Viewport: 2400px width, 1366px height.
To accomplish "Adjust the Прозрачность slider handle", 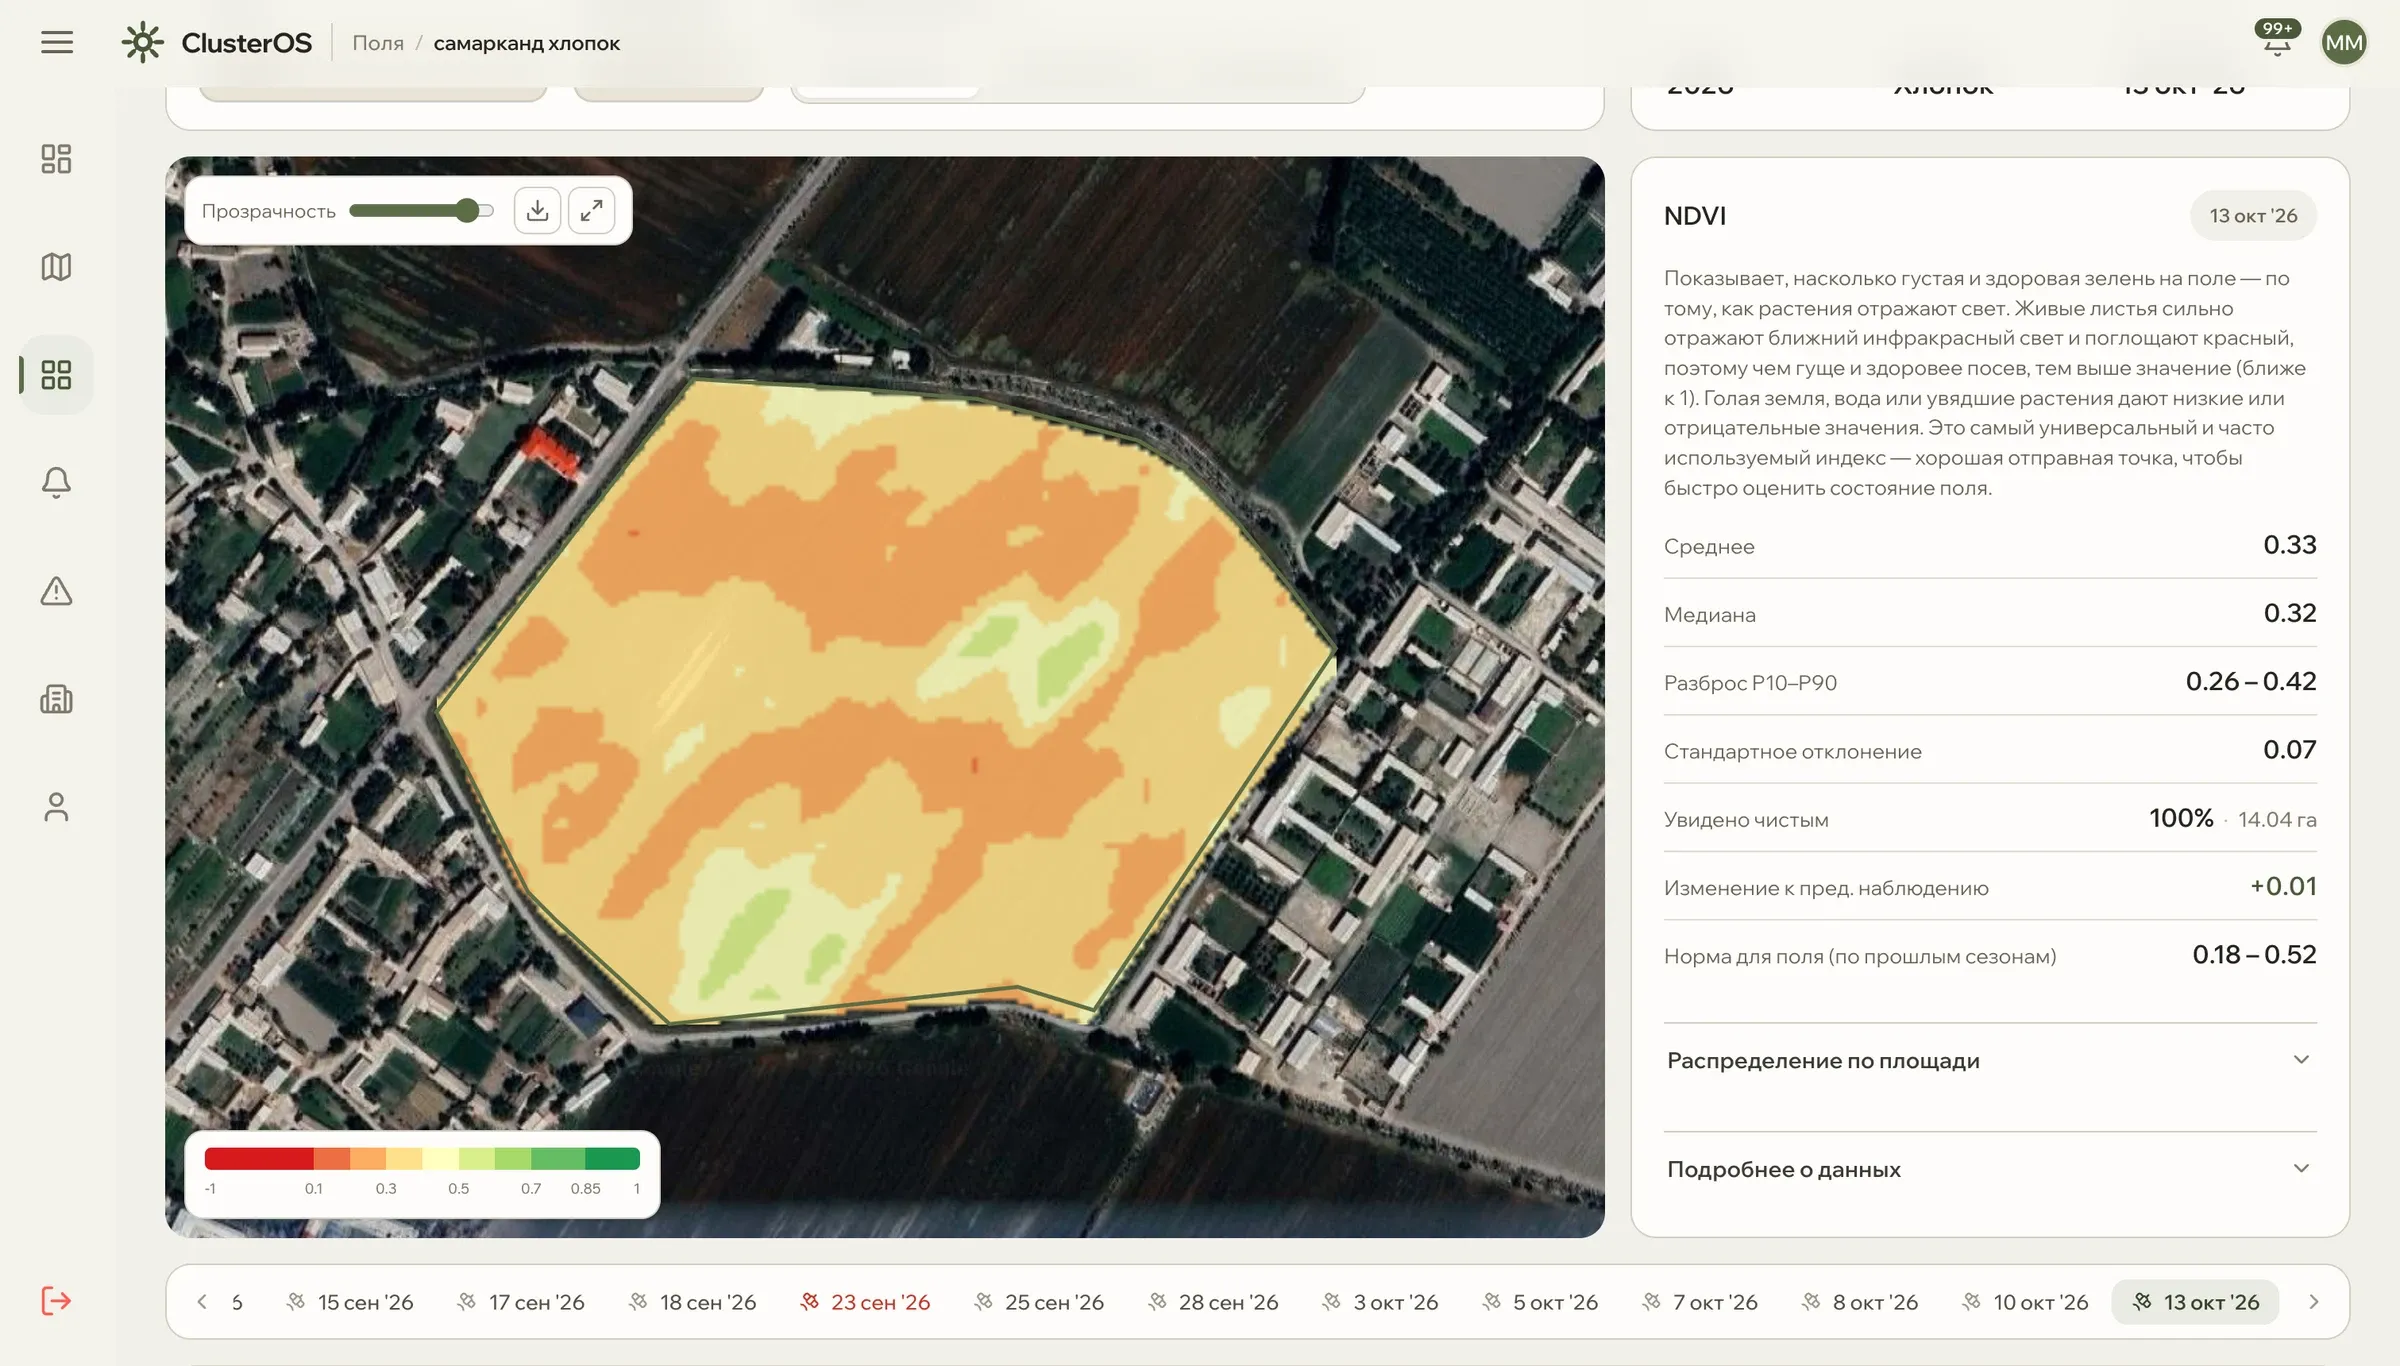I will [x=466, y=210].
